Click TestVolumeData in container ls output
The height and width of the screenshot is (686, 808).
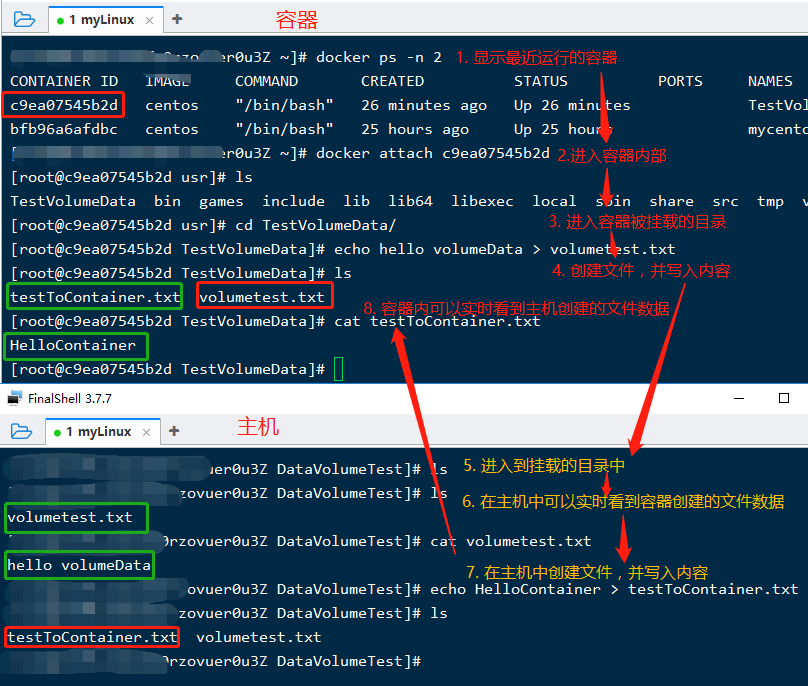73,201
